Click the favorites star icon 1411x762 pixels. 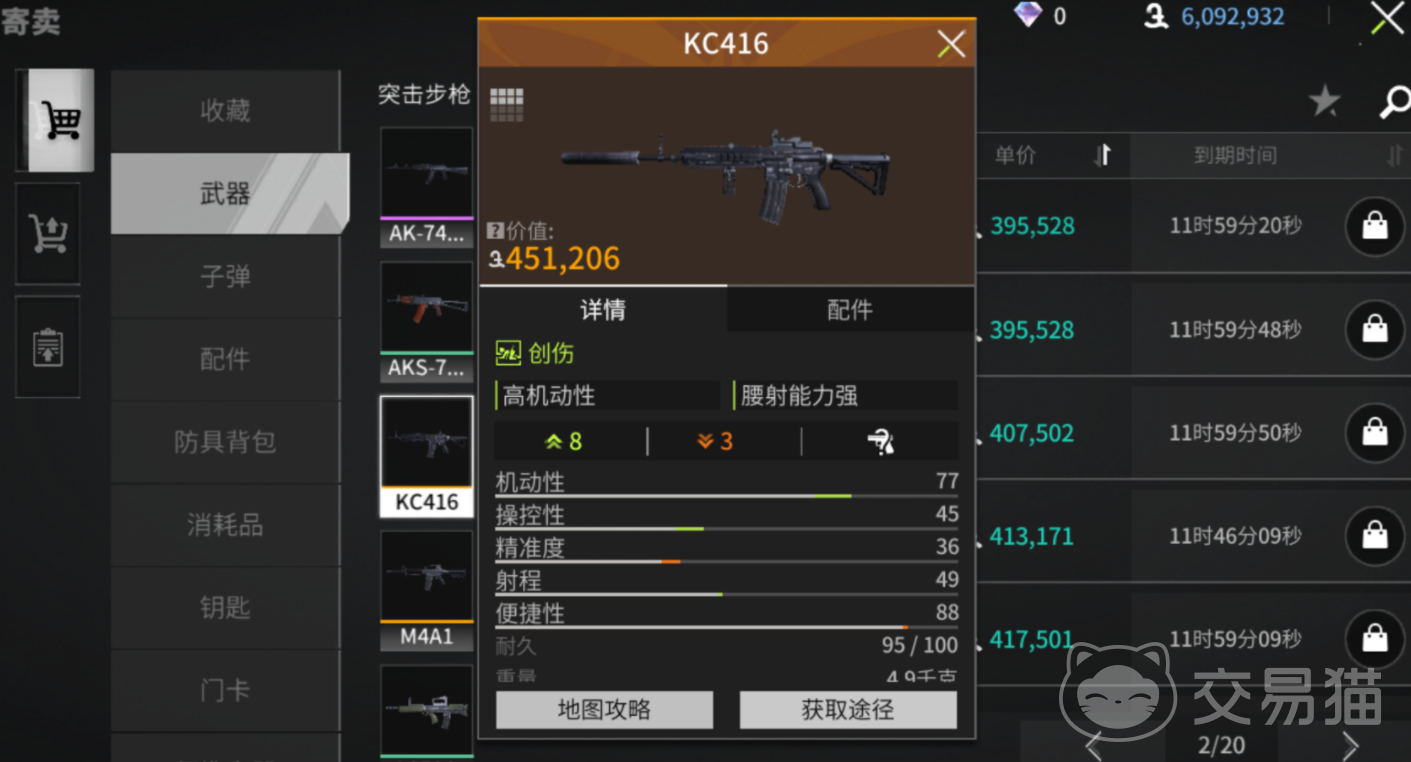point(1324,100)
